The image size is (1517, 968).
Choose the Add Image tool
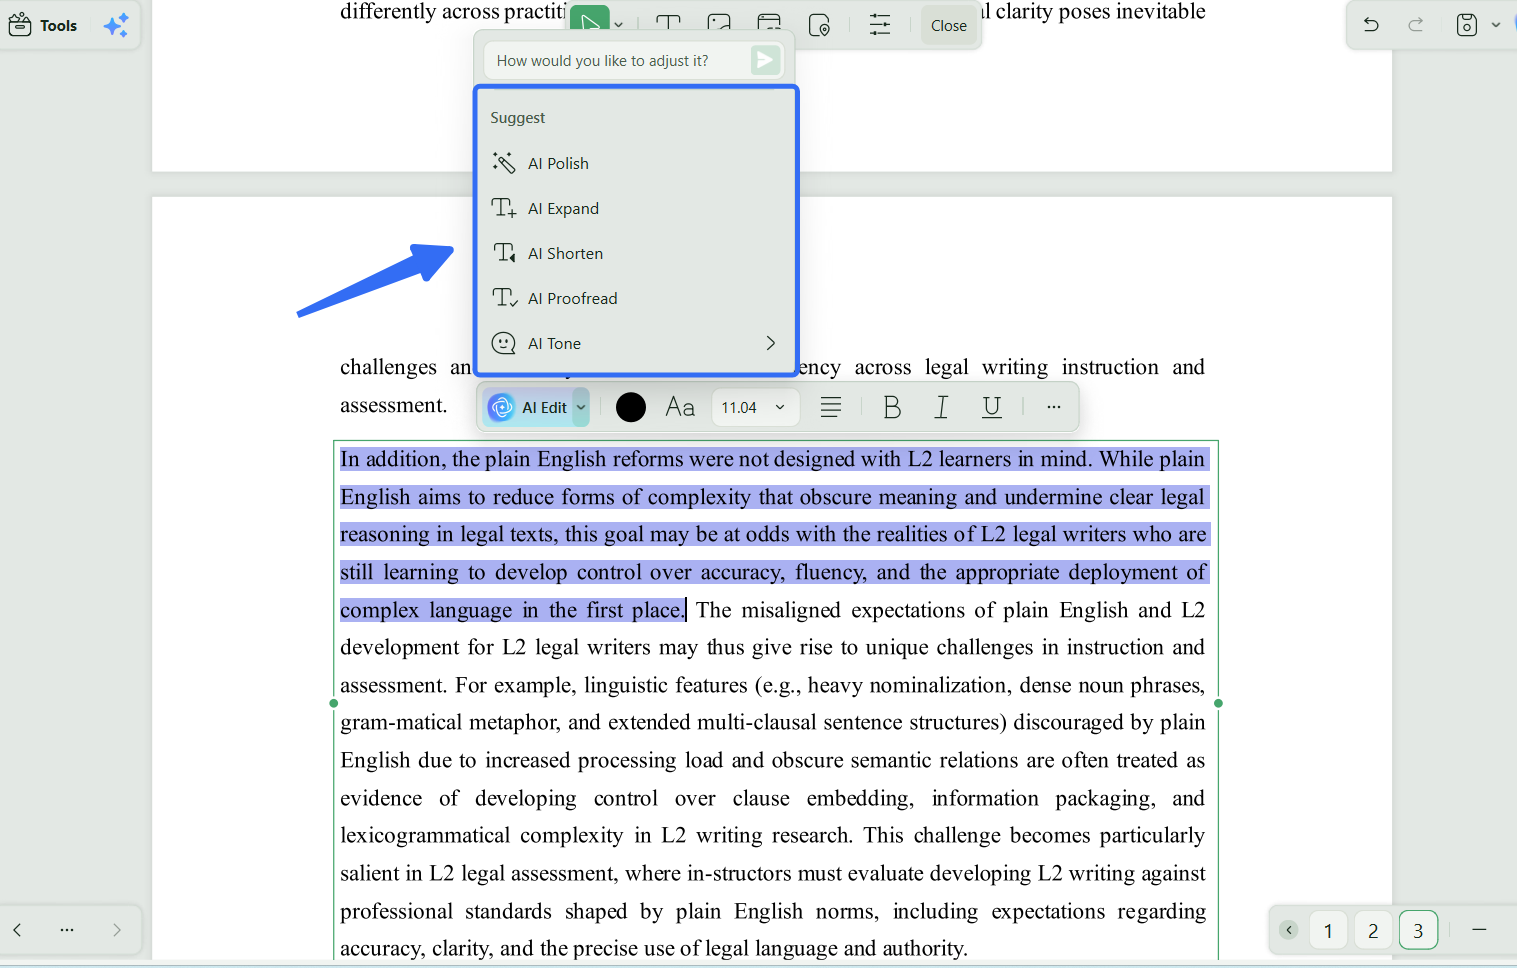coord(718,25)
